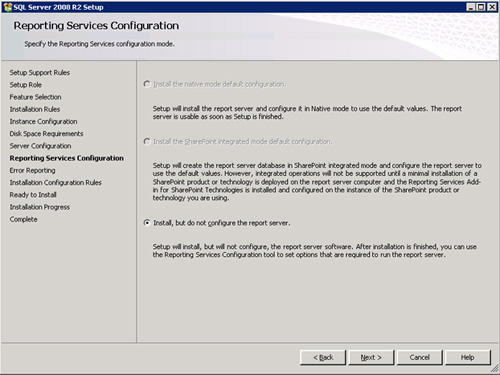
Task: Click Error Reporting step
Action: (x=32, y=170)
